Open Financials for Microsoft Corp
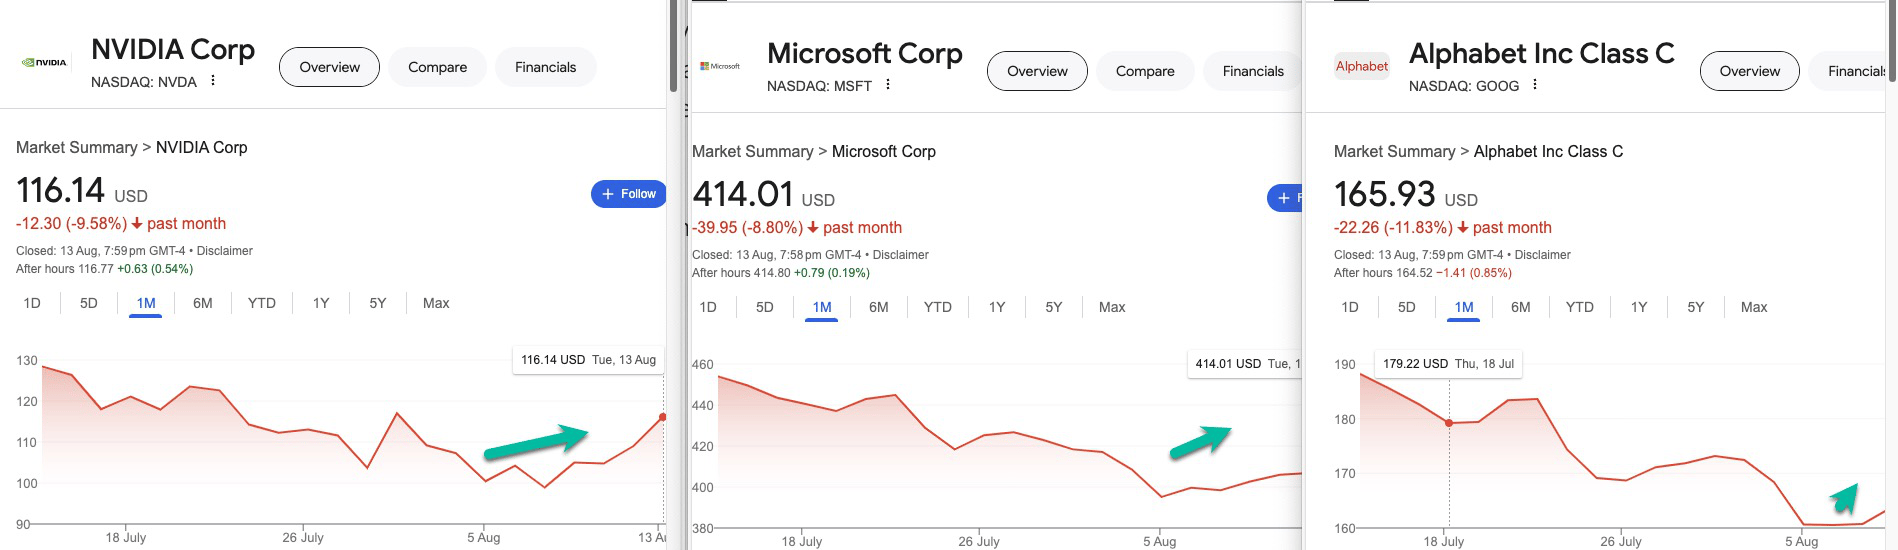Image resolution: width=1898 pixels, height=550 pixels. [x=1253, y=71]
